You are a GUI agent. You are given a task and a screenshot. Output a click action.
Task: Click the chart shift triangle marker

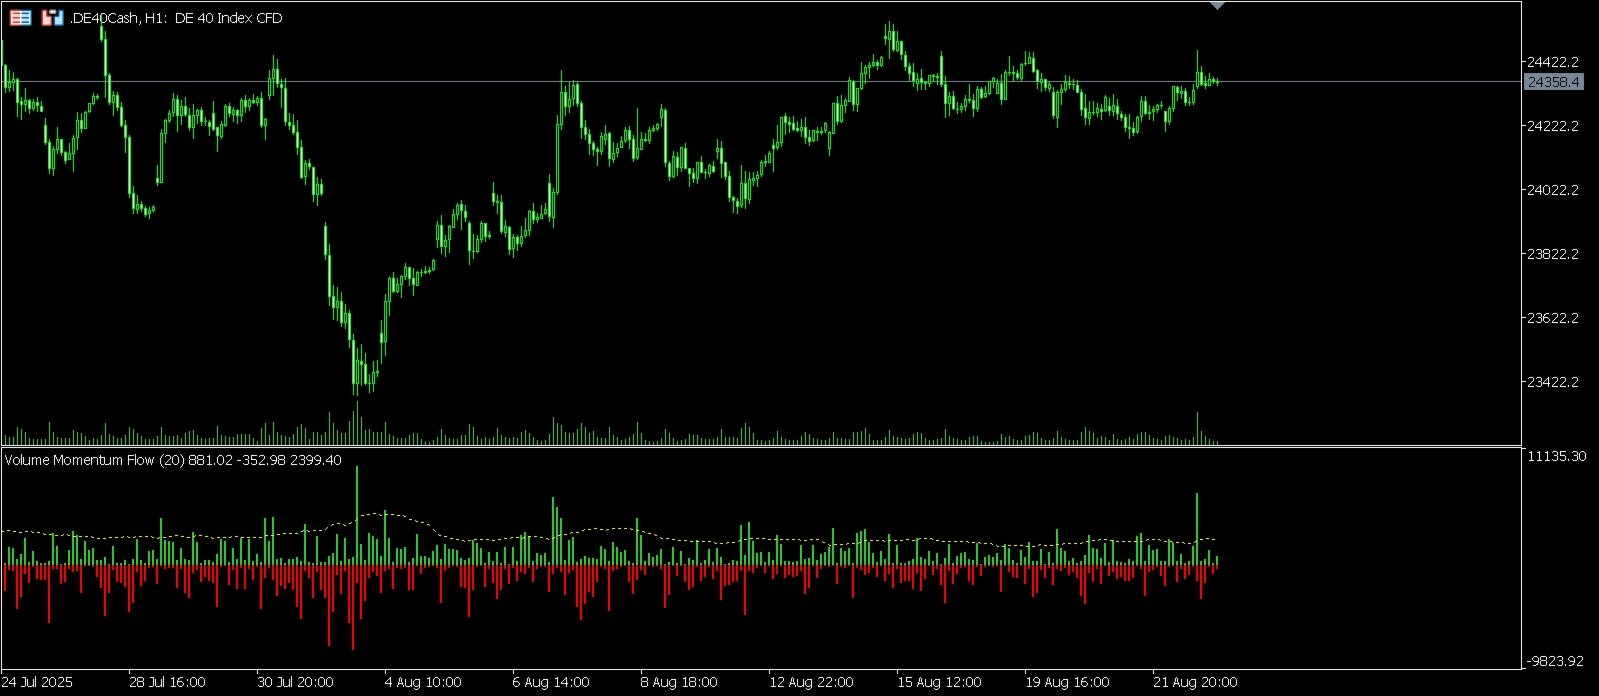(x=1217, y=6)
